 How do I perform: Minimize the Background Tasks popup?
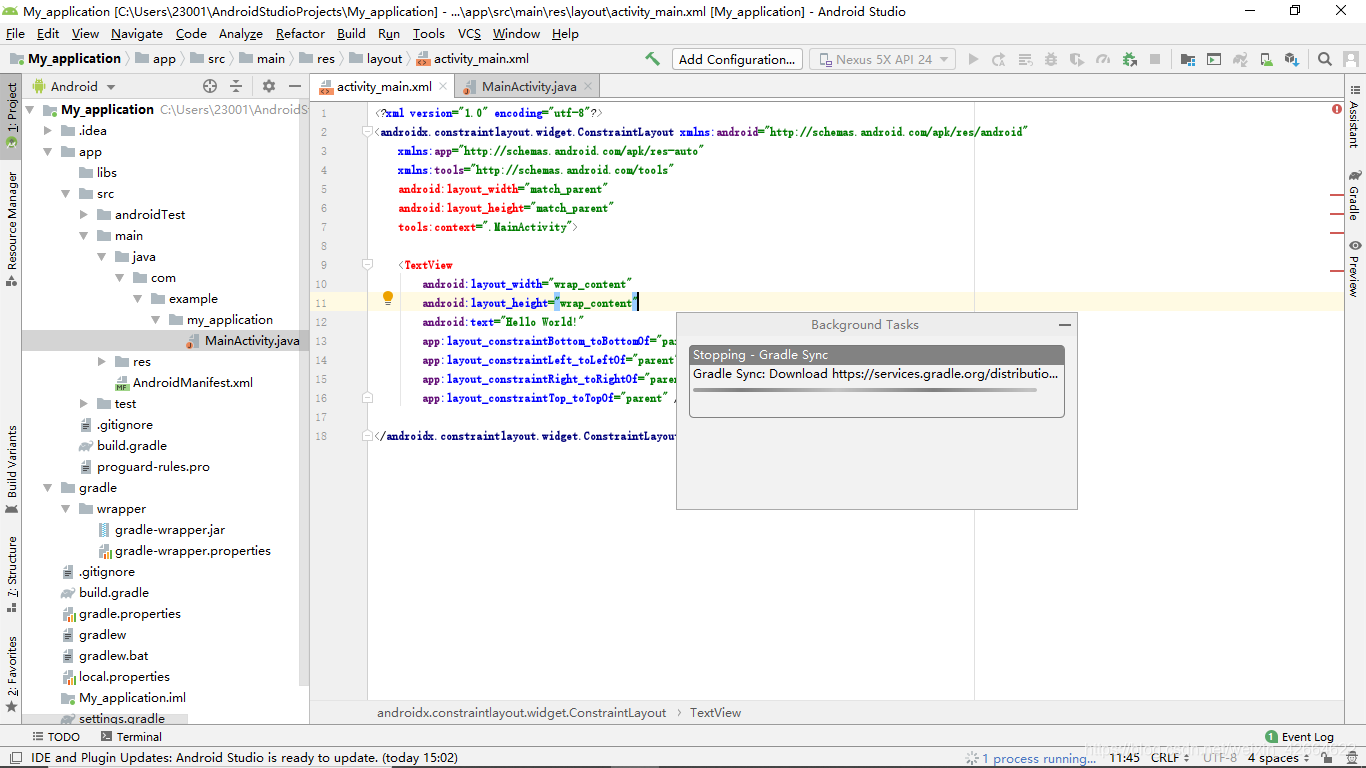1065,324
